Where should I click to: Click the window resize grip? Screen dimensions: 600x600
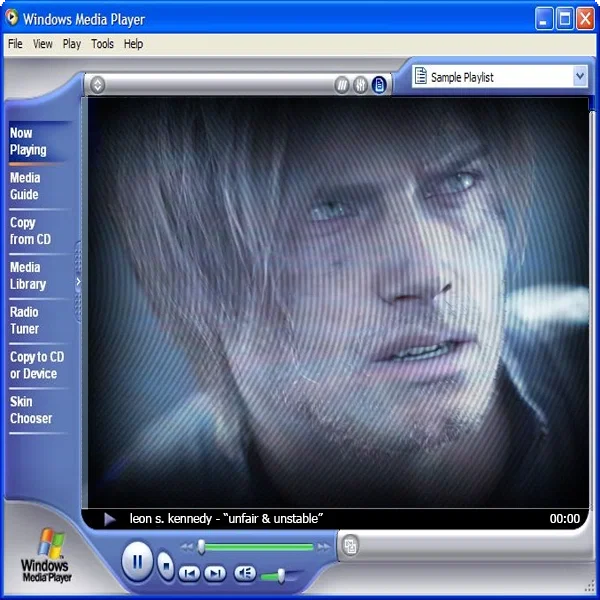pos(591,586)
